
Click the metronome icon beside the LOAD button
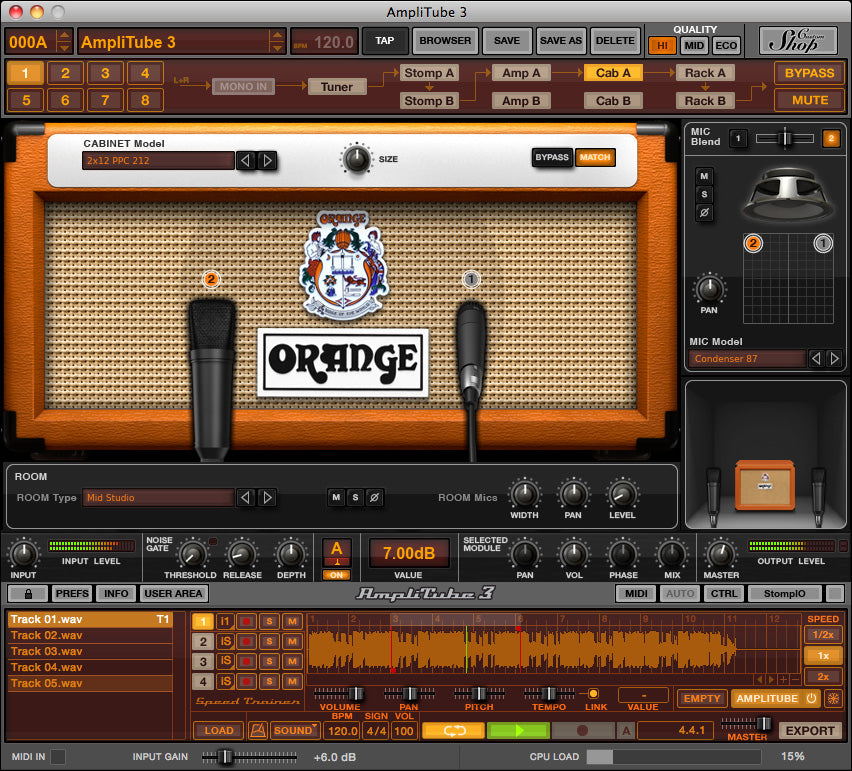[x=258, y=730]
